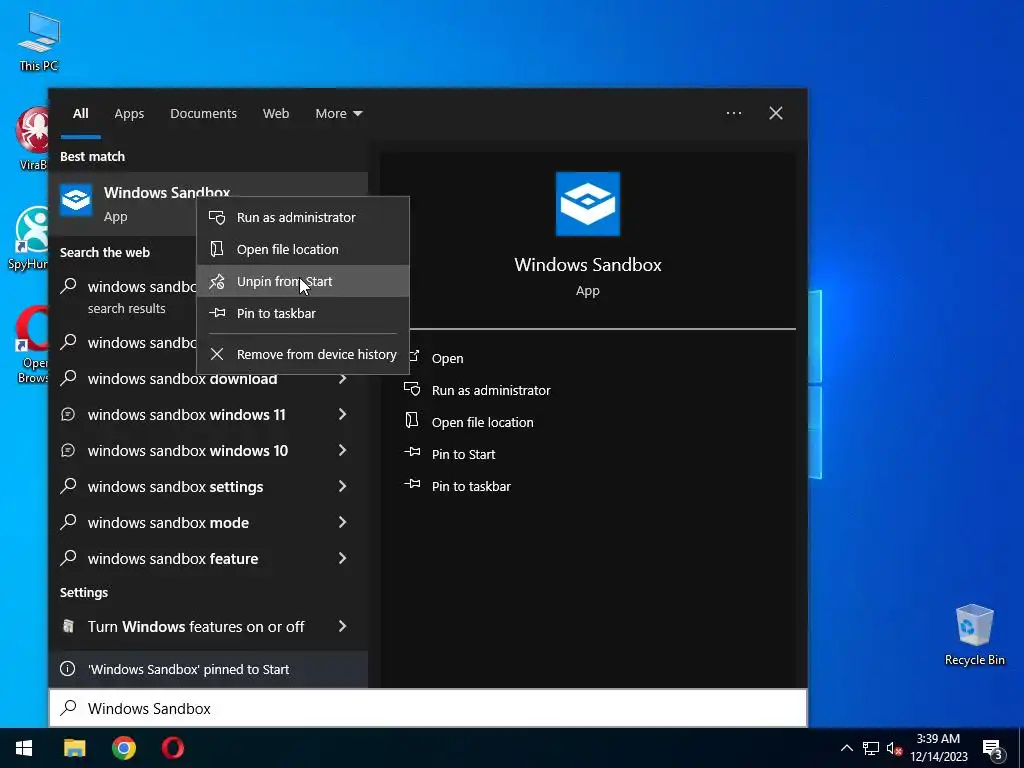Click the large Windows Sandbox app tile

click(x=588, y=204)
